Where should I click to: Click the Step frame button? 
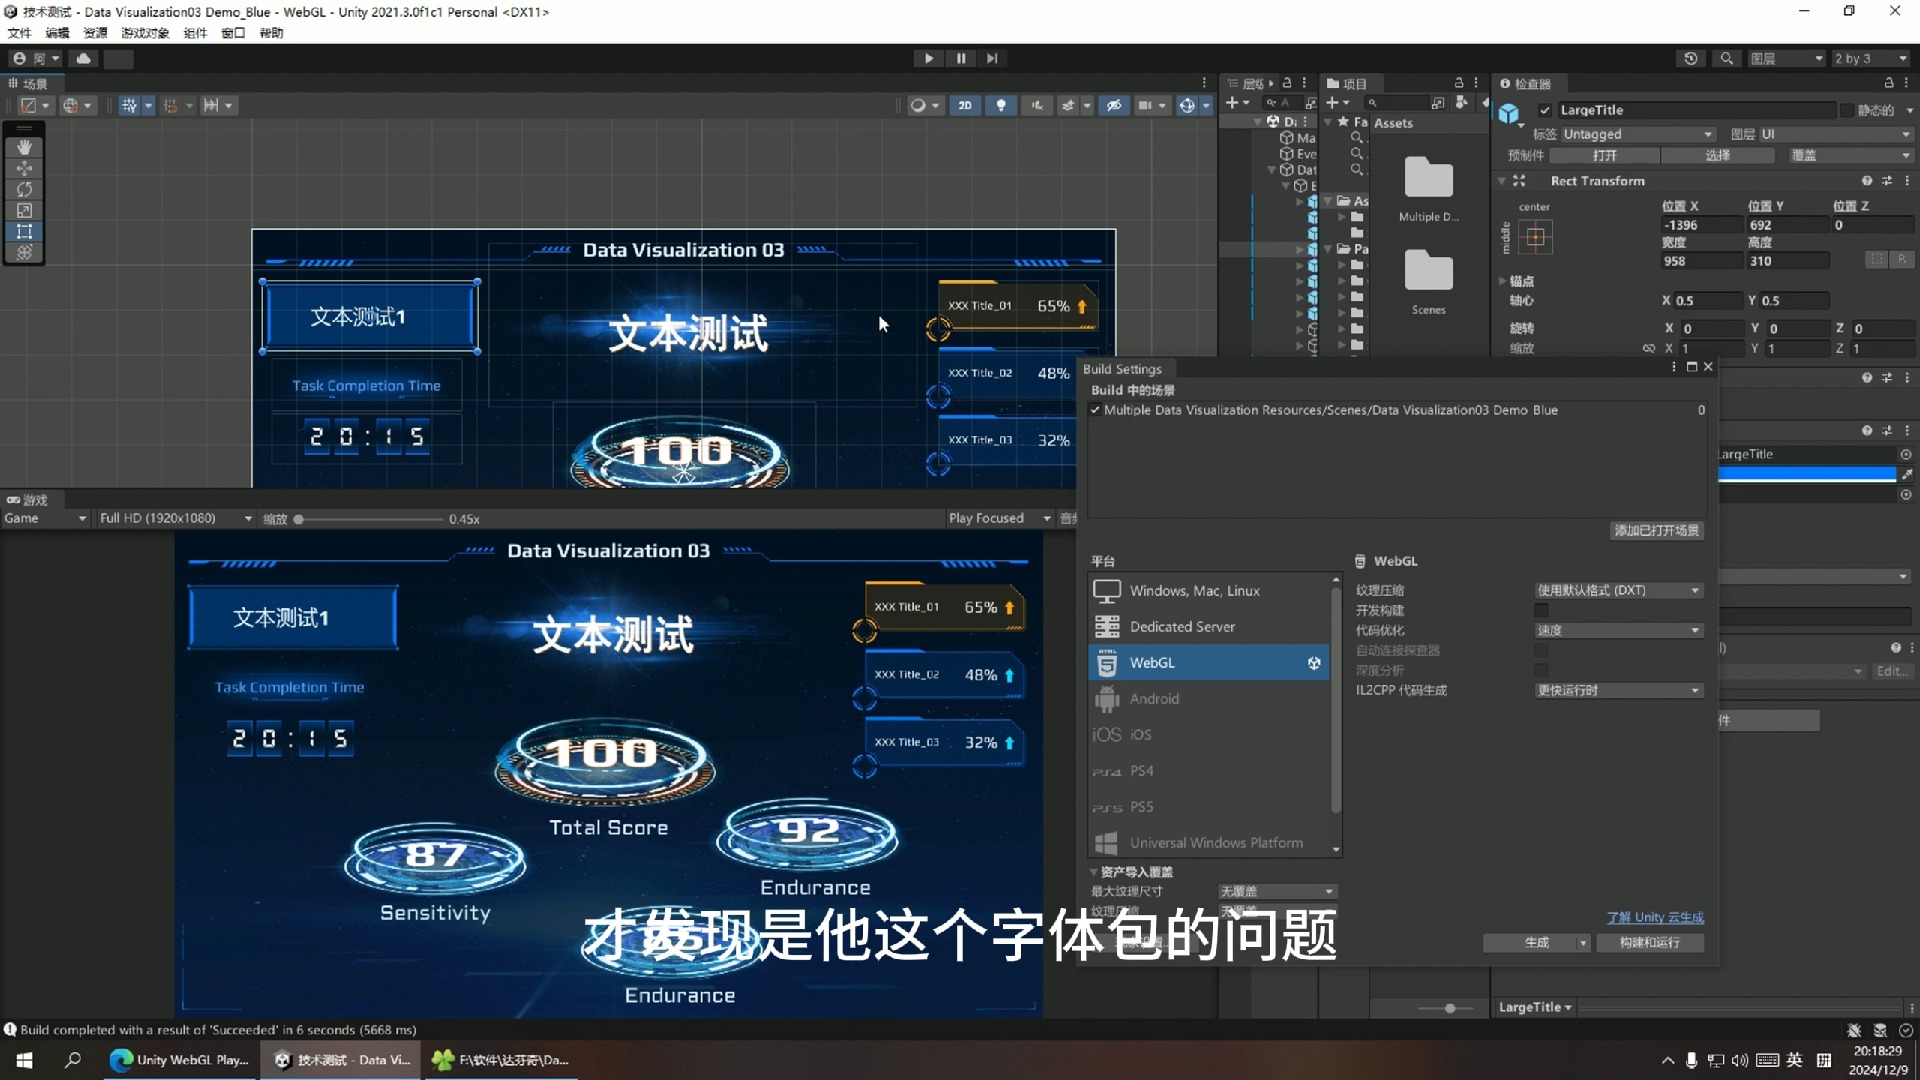point(991,58)
